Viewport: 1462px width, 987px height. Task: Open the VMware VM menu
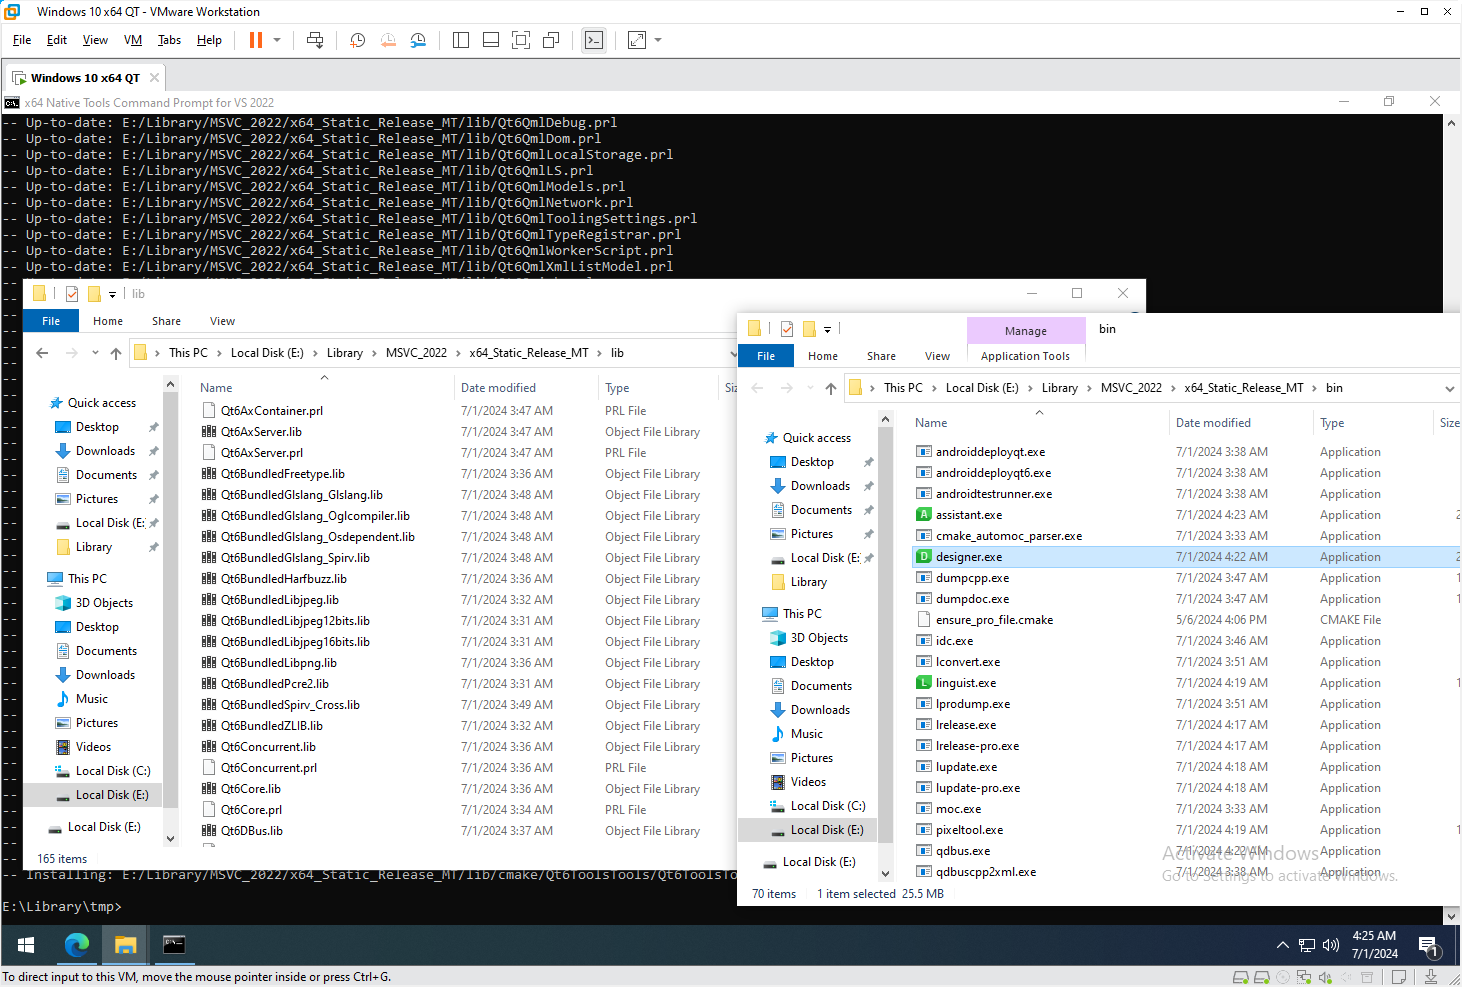133,40
